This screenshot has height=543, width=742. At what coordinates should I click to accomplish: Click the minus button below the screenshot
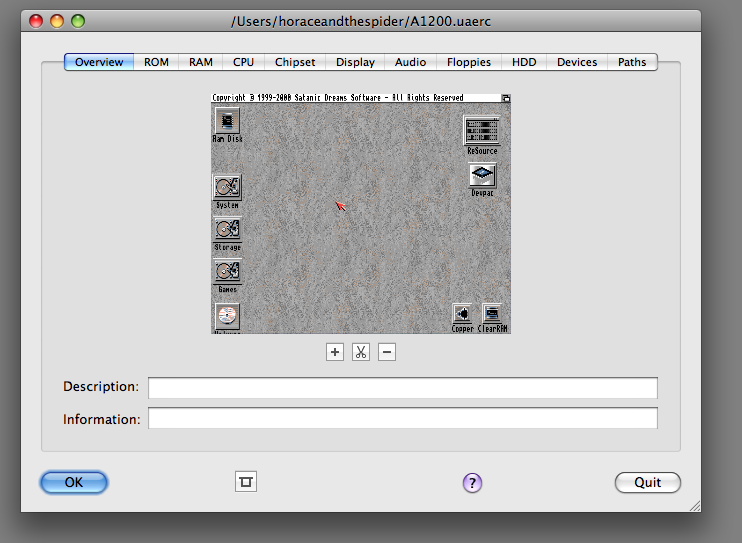[387, 352]
